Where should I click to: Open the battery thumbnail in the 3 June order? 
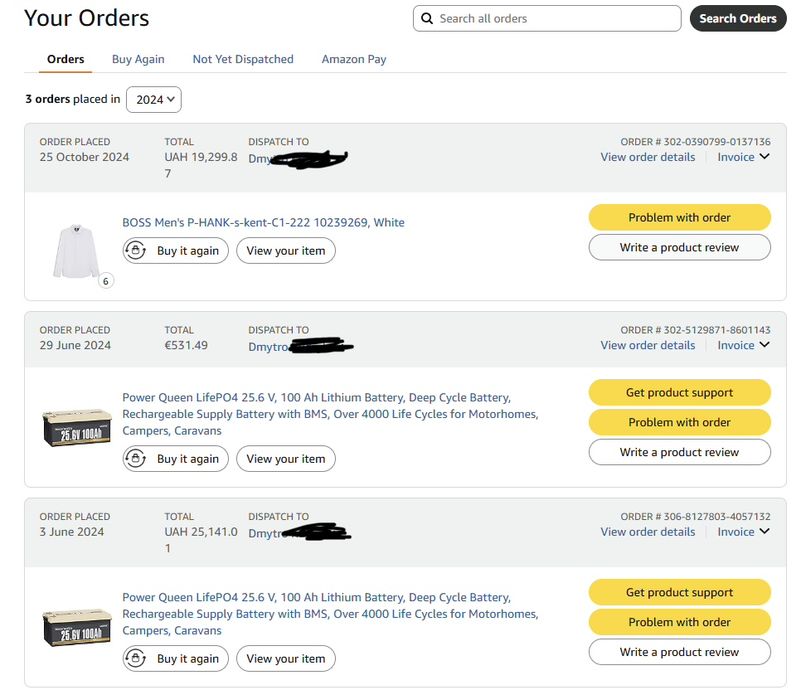pos(77,628)
